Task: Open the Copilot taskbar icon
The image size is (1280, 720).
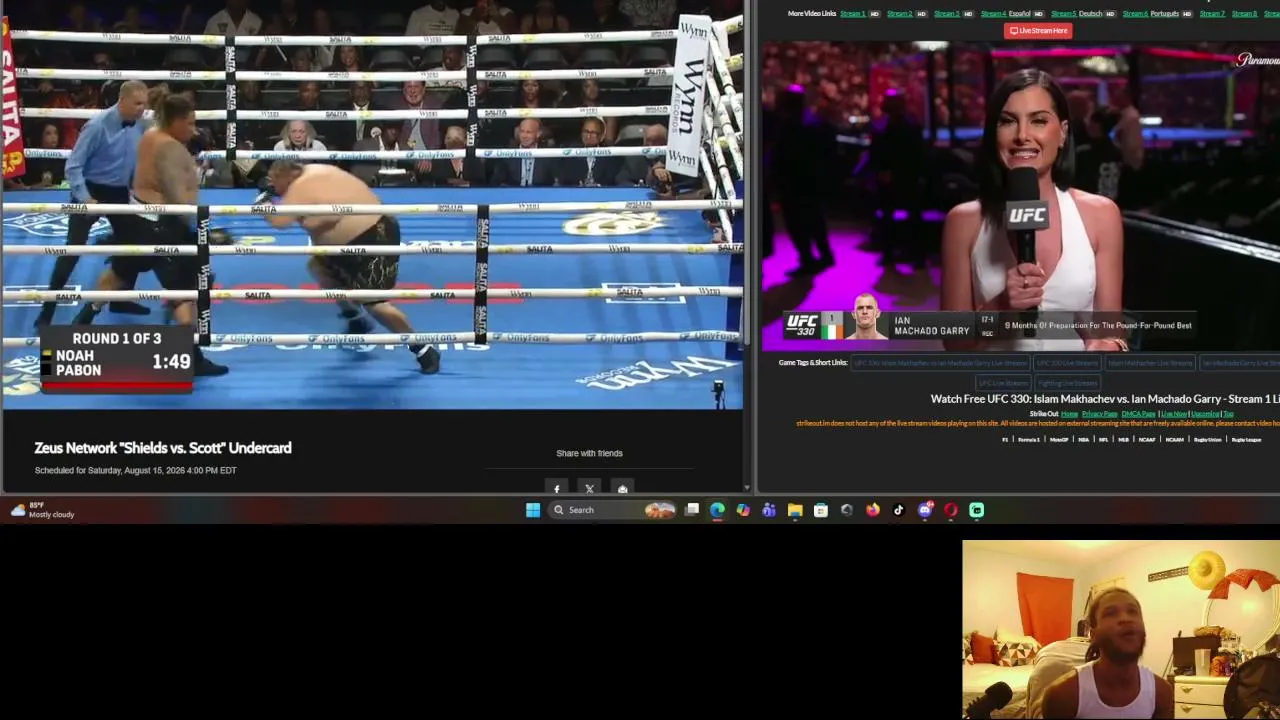Action: 743,510
